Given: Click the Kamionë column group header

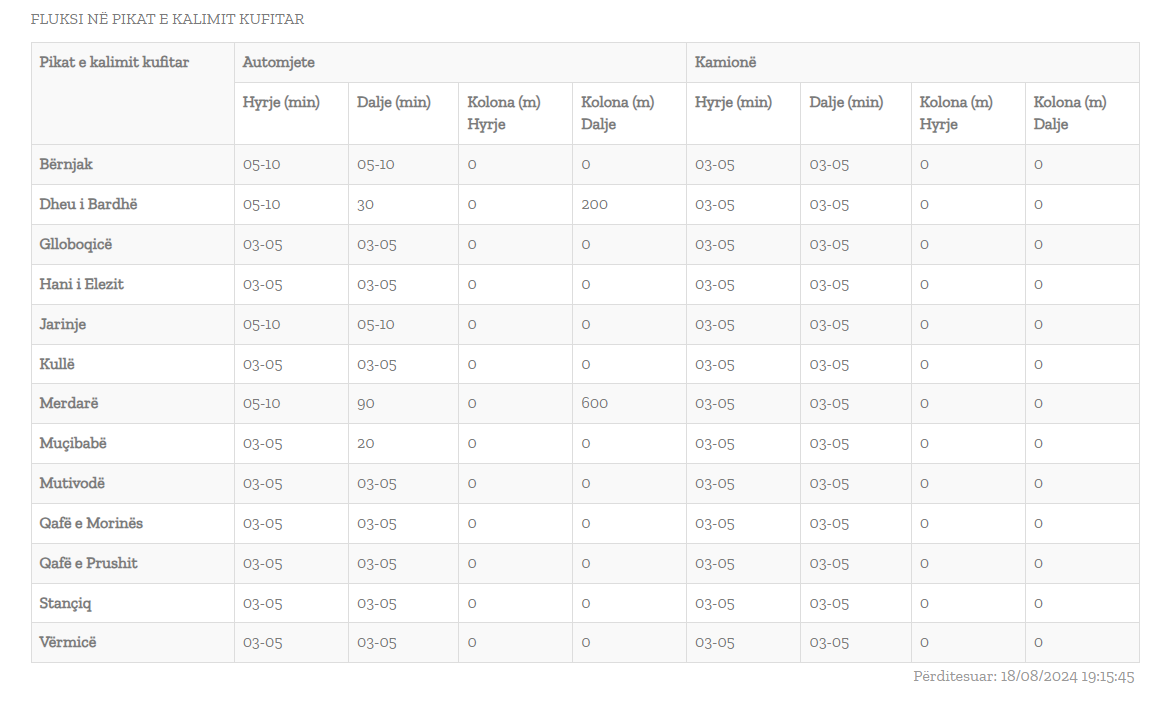Looking at the screenshot, I should [x=726, y=62].
